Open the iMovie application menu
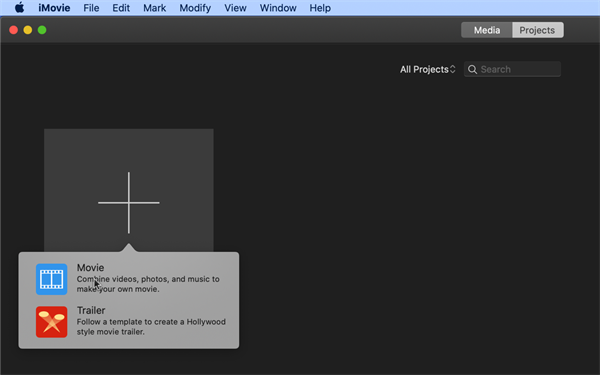Screen dimensions: 600x375 (x=54, y=8)
